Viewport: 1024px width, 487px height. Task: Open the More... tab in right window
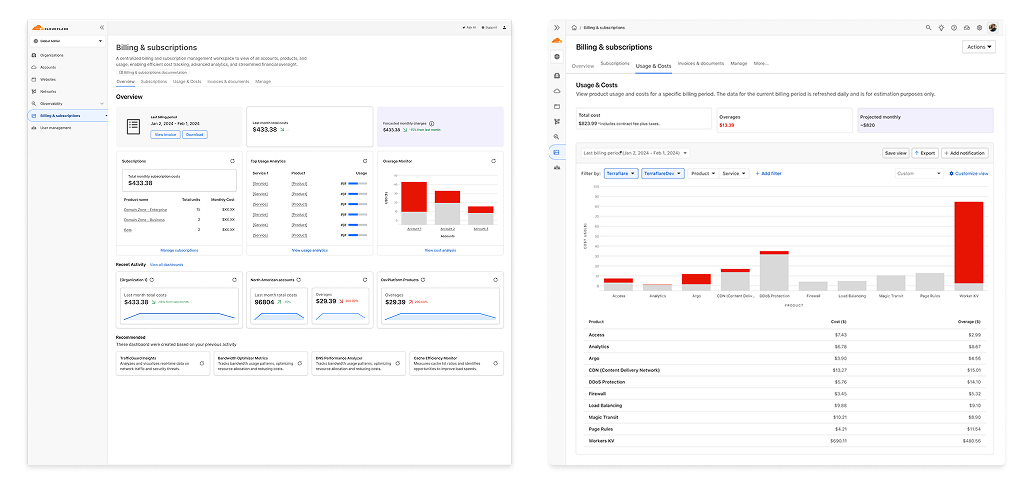point(761,63)
